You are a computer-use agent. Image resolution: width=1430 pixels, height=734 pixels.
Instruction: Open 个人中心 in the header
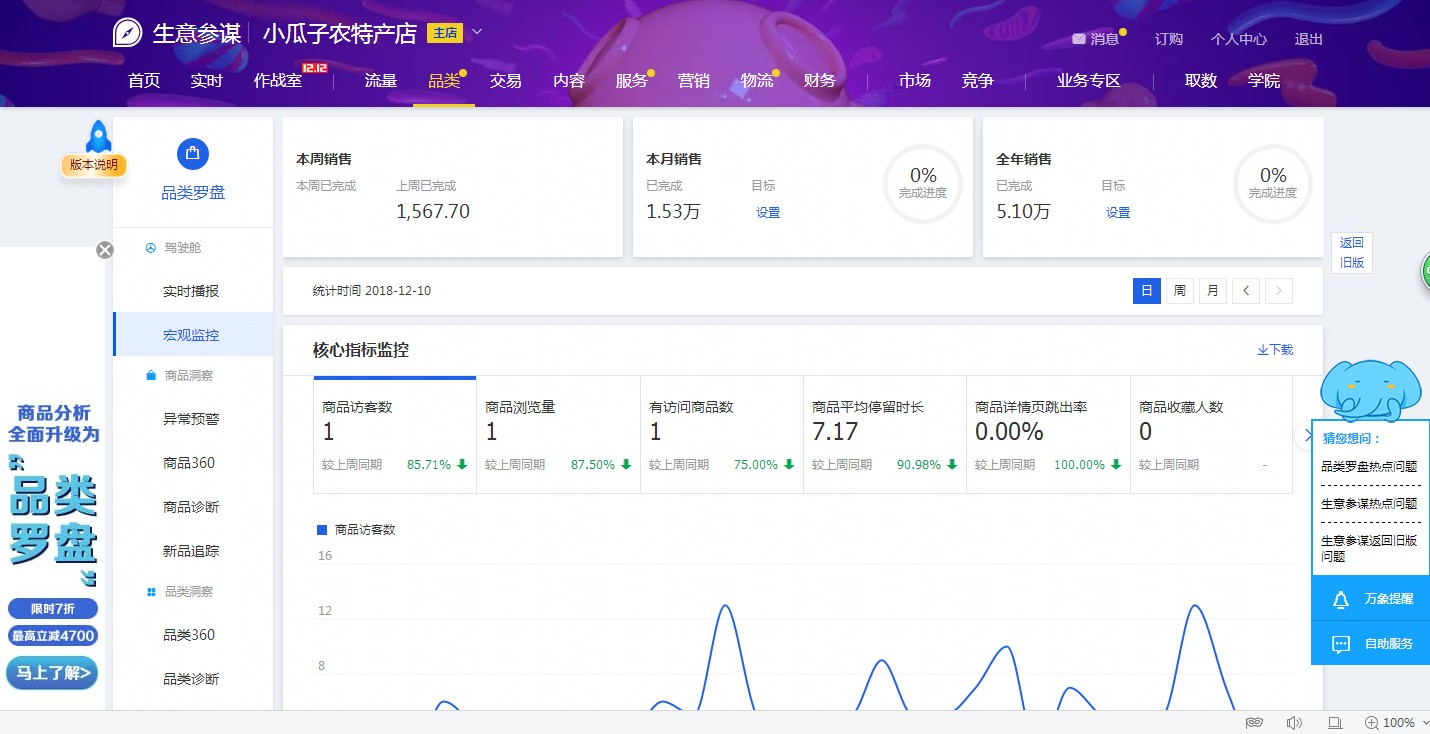coord(1239,39)
